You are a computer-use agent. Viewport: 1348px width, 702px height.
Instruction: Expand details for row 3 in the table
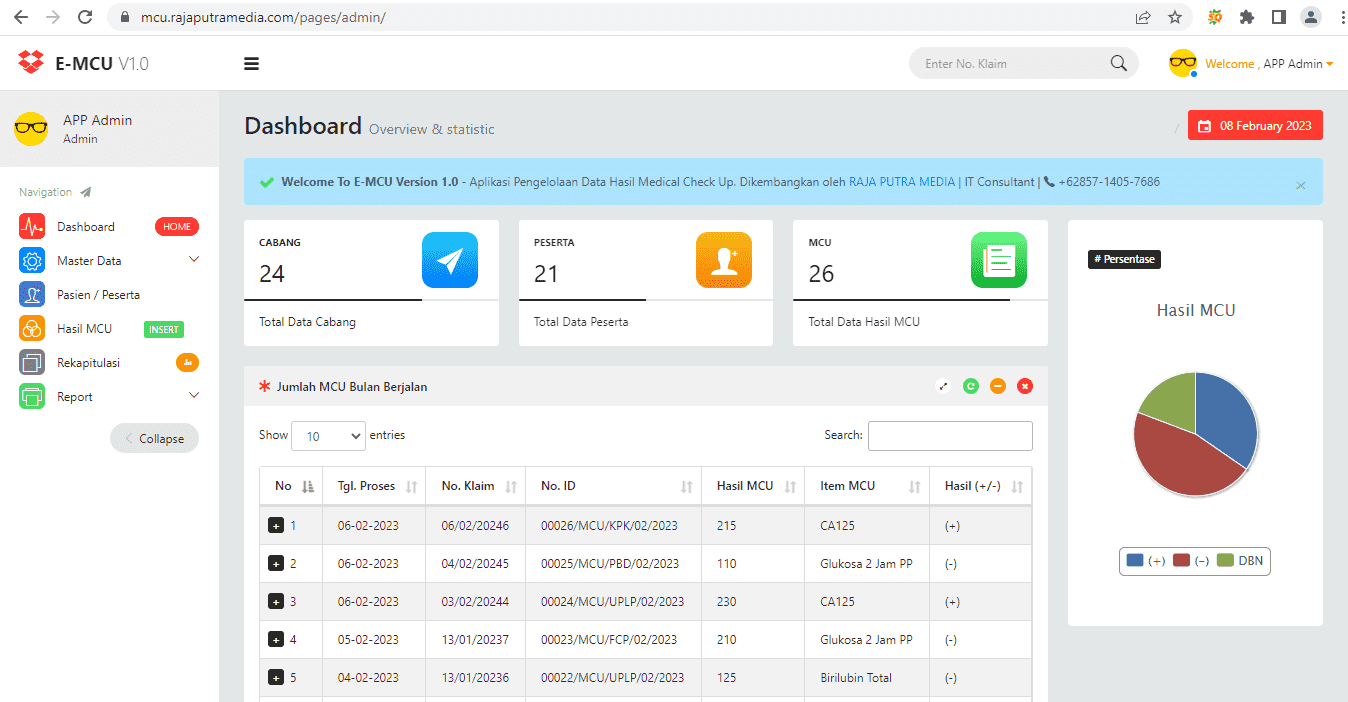pyautogui.click(x=275, y=601)
